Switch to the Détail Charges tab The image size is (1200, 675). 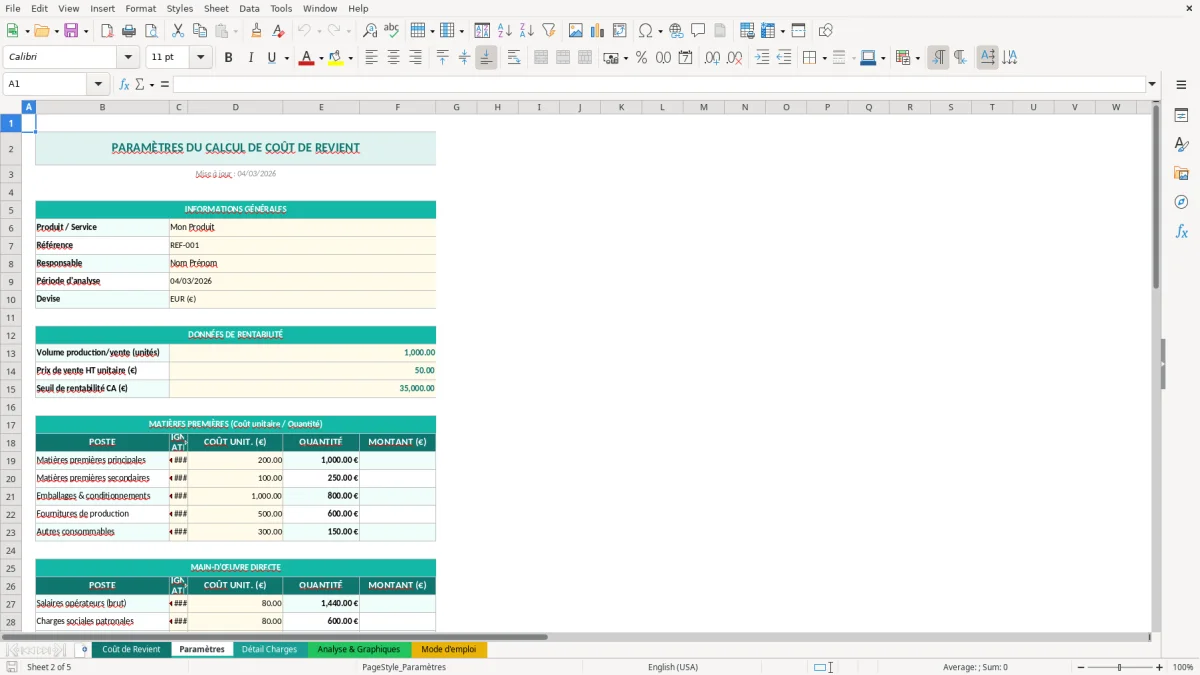pyautogui.click(x=269, y=649)
